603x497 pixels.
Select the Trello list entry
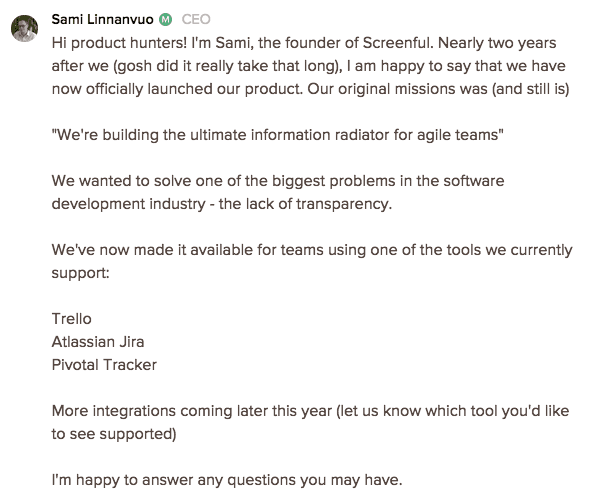coord(72,319)
